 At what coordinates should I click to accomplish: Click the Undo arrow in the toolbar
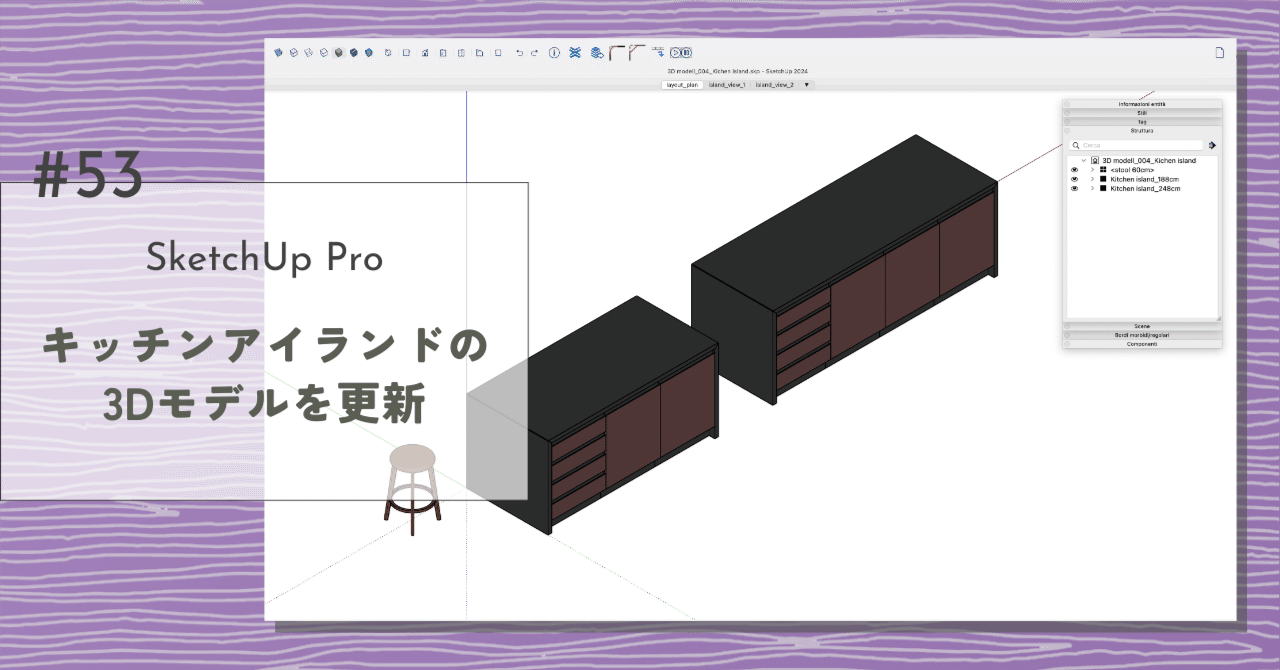(x=519, y=52)
